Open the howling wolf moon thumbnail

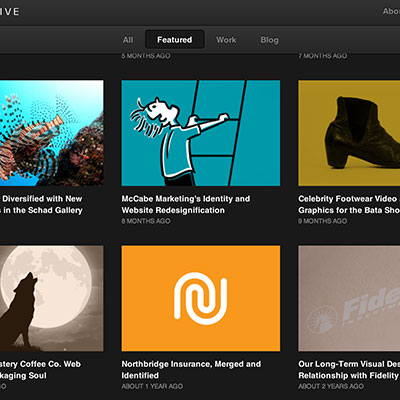[52, 298]
